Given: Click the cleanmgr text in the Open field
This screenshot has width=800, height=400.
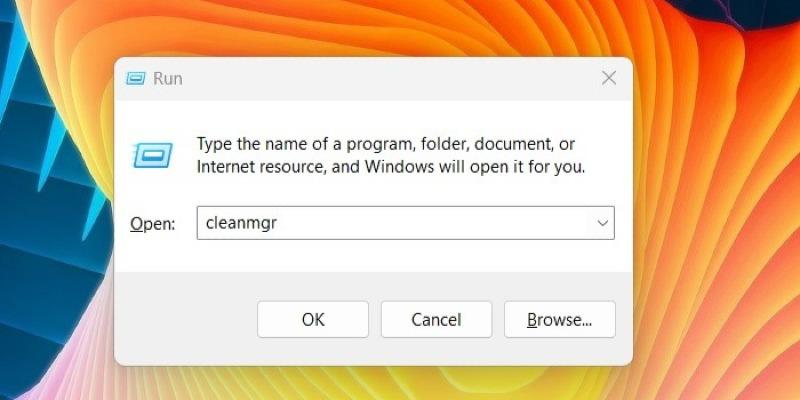Looking at the screenshot, I should (x=241, y=223).
